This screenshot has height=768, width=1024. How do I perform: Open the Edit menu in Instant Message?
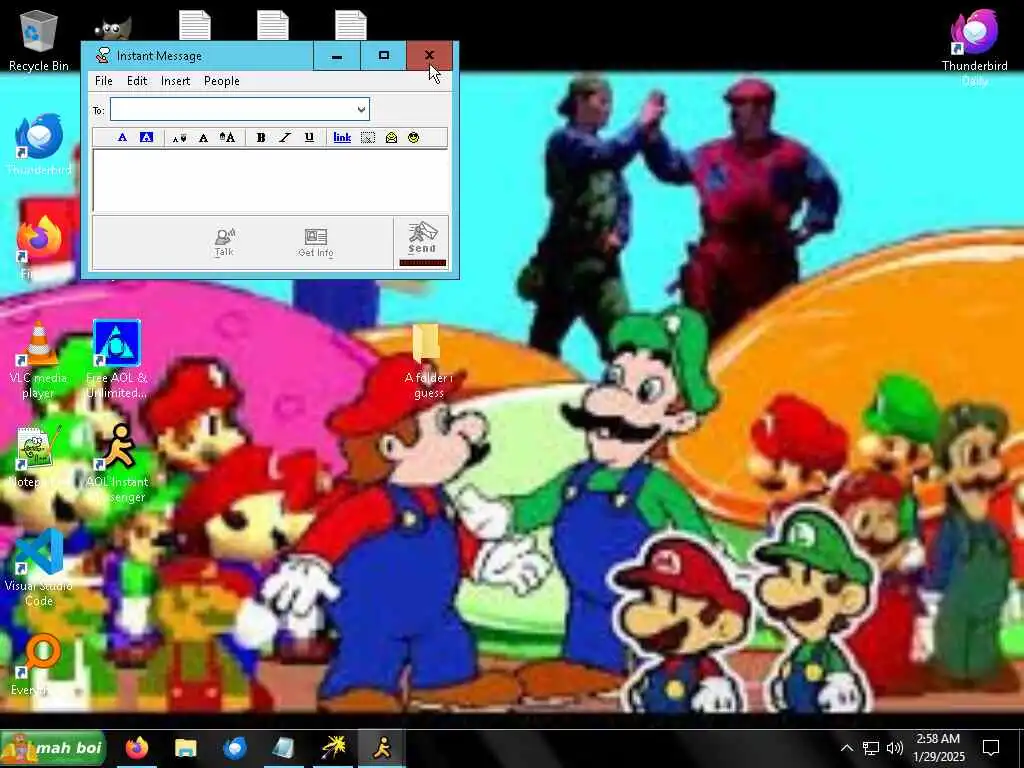tap(136, 81)
